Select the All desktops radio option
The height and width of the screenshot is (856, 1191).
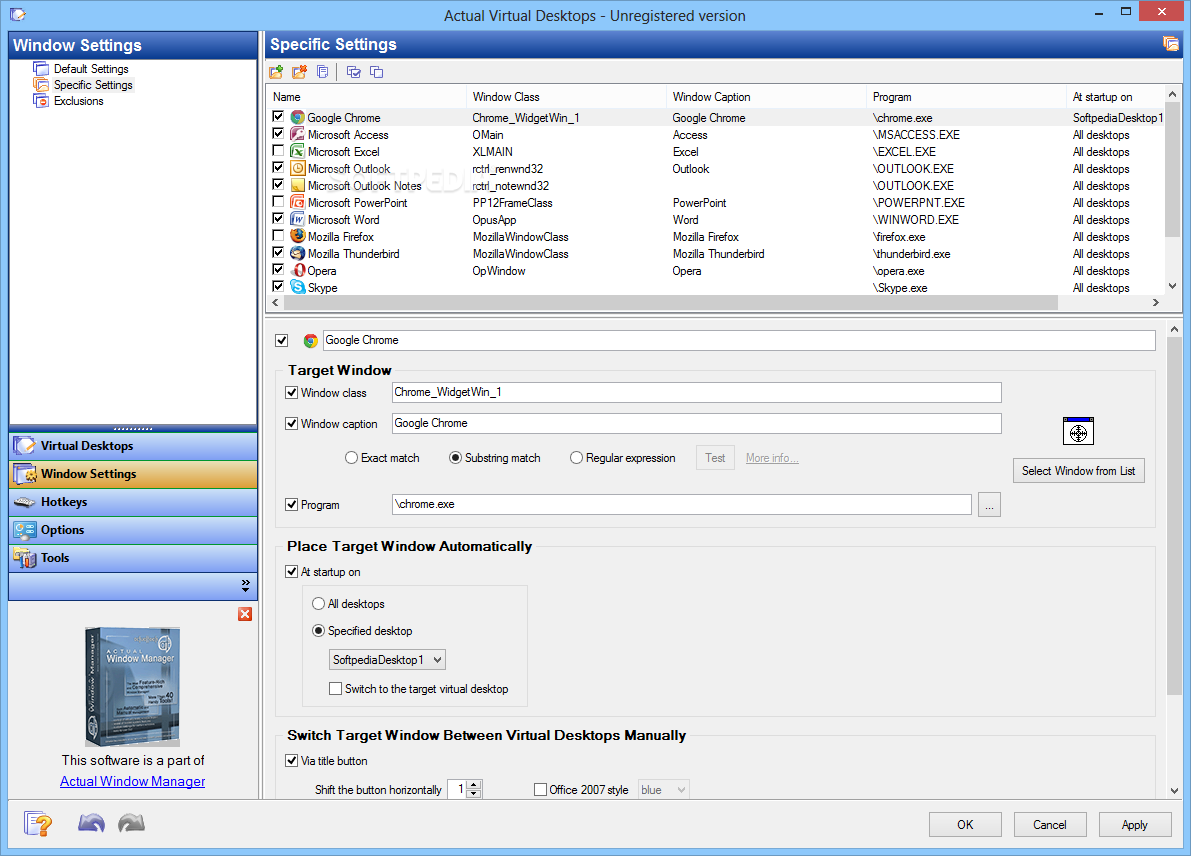(x=319, y=604)
